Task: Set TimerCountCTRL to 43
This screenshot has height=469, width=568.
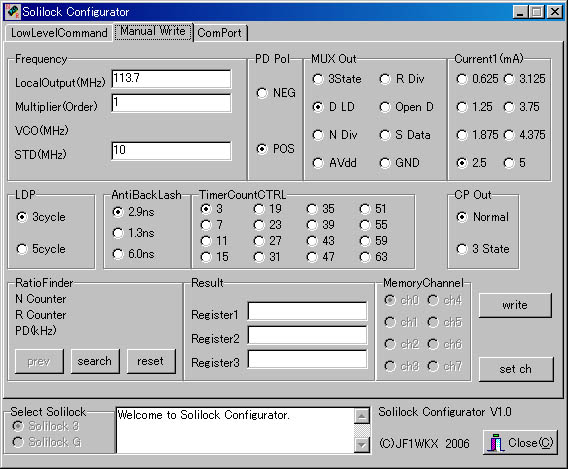Action: click(x=320, y=241)
